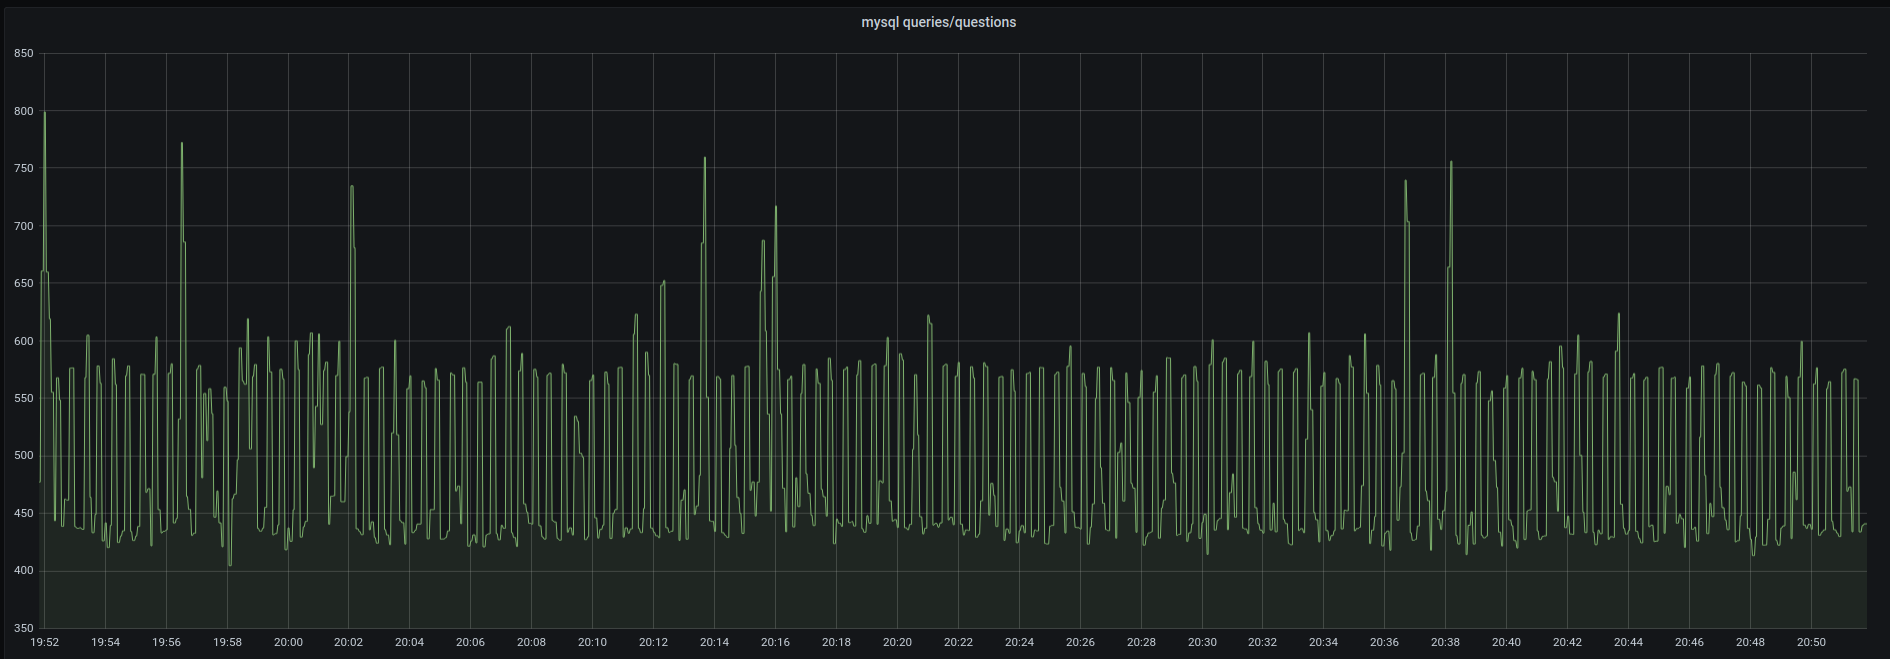Click the highest spike just after 20:38

pos(1451,163)
